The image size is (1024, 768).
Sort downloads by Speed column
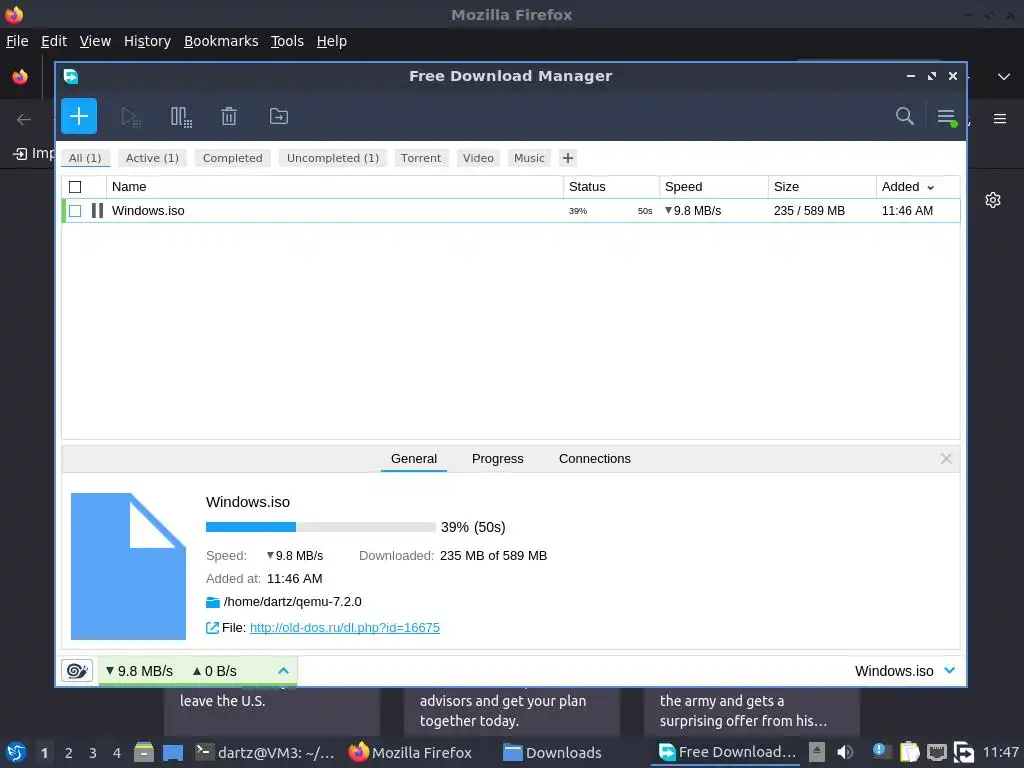click(714, 187)
